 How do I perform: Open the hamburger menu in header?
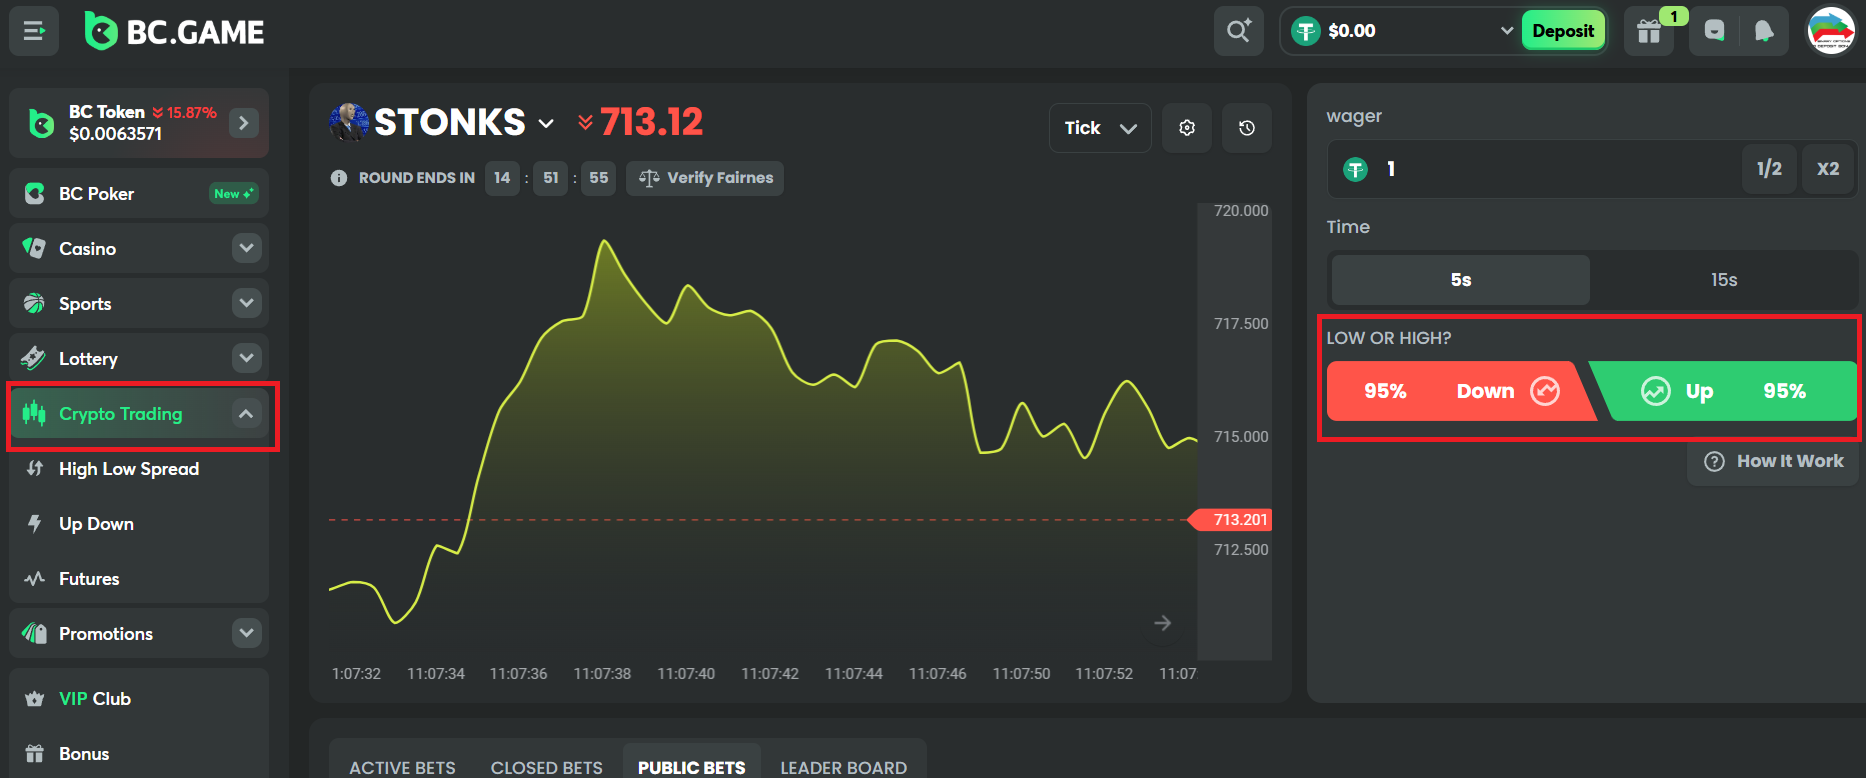coord(34,31)
